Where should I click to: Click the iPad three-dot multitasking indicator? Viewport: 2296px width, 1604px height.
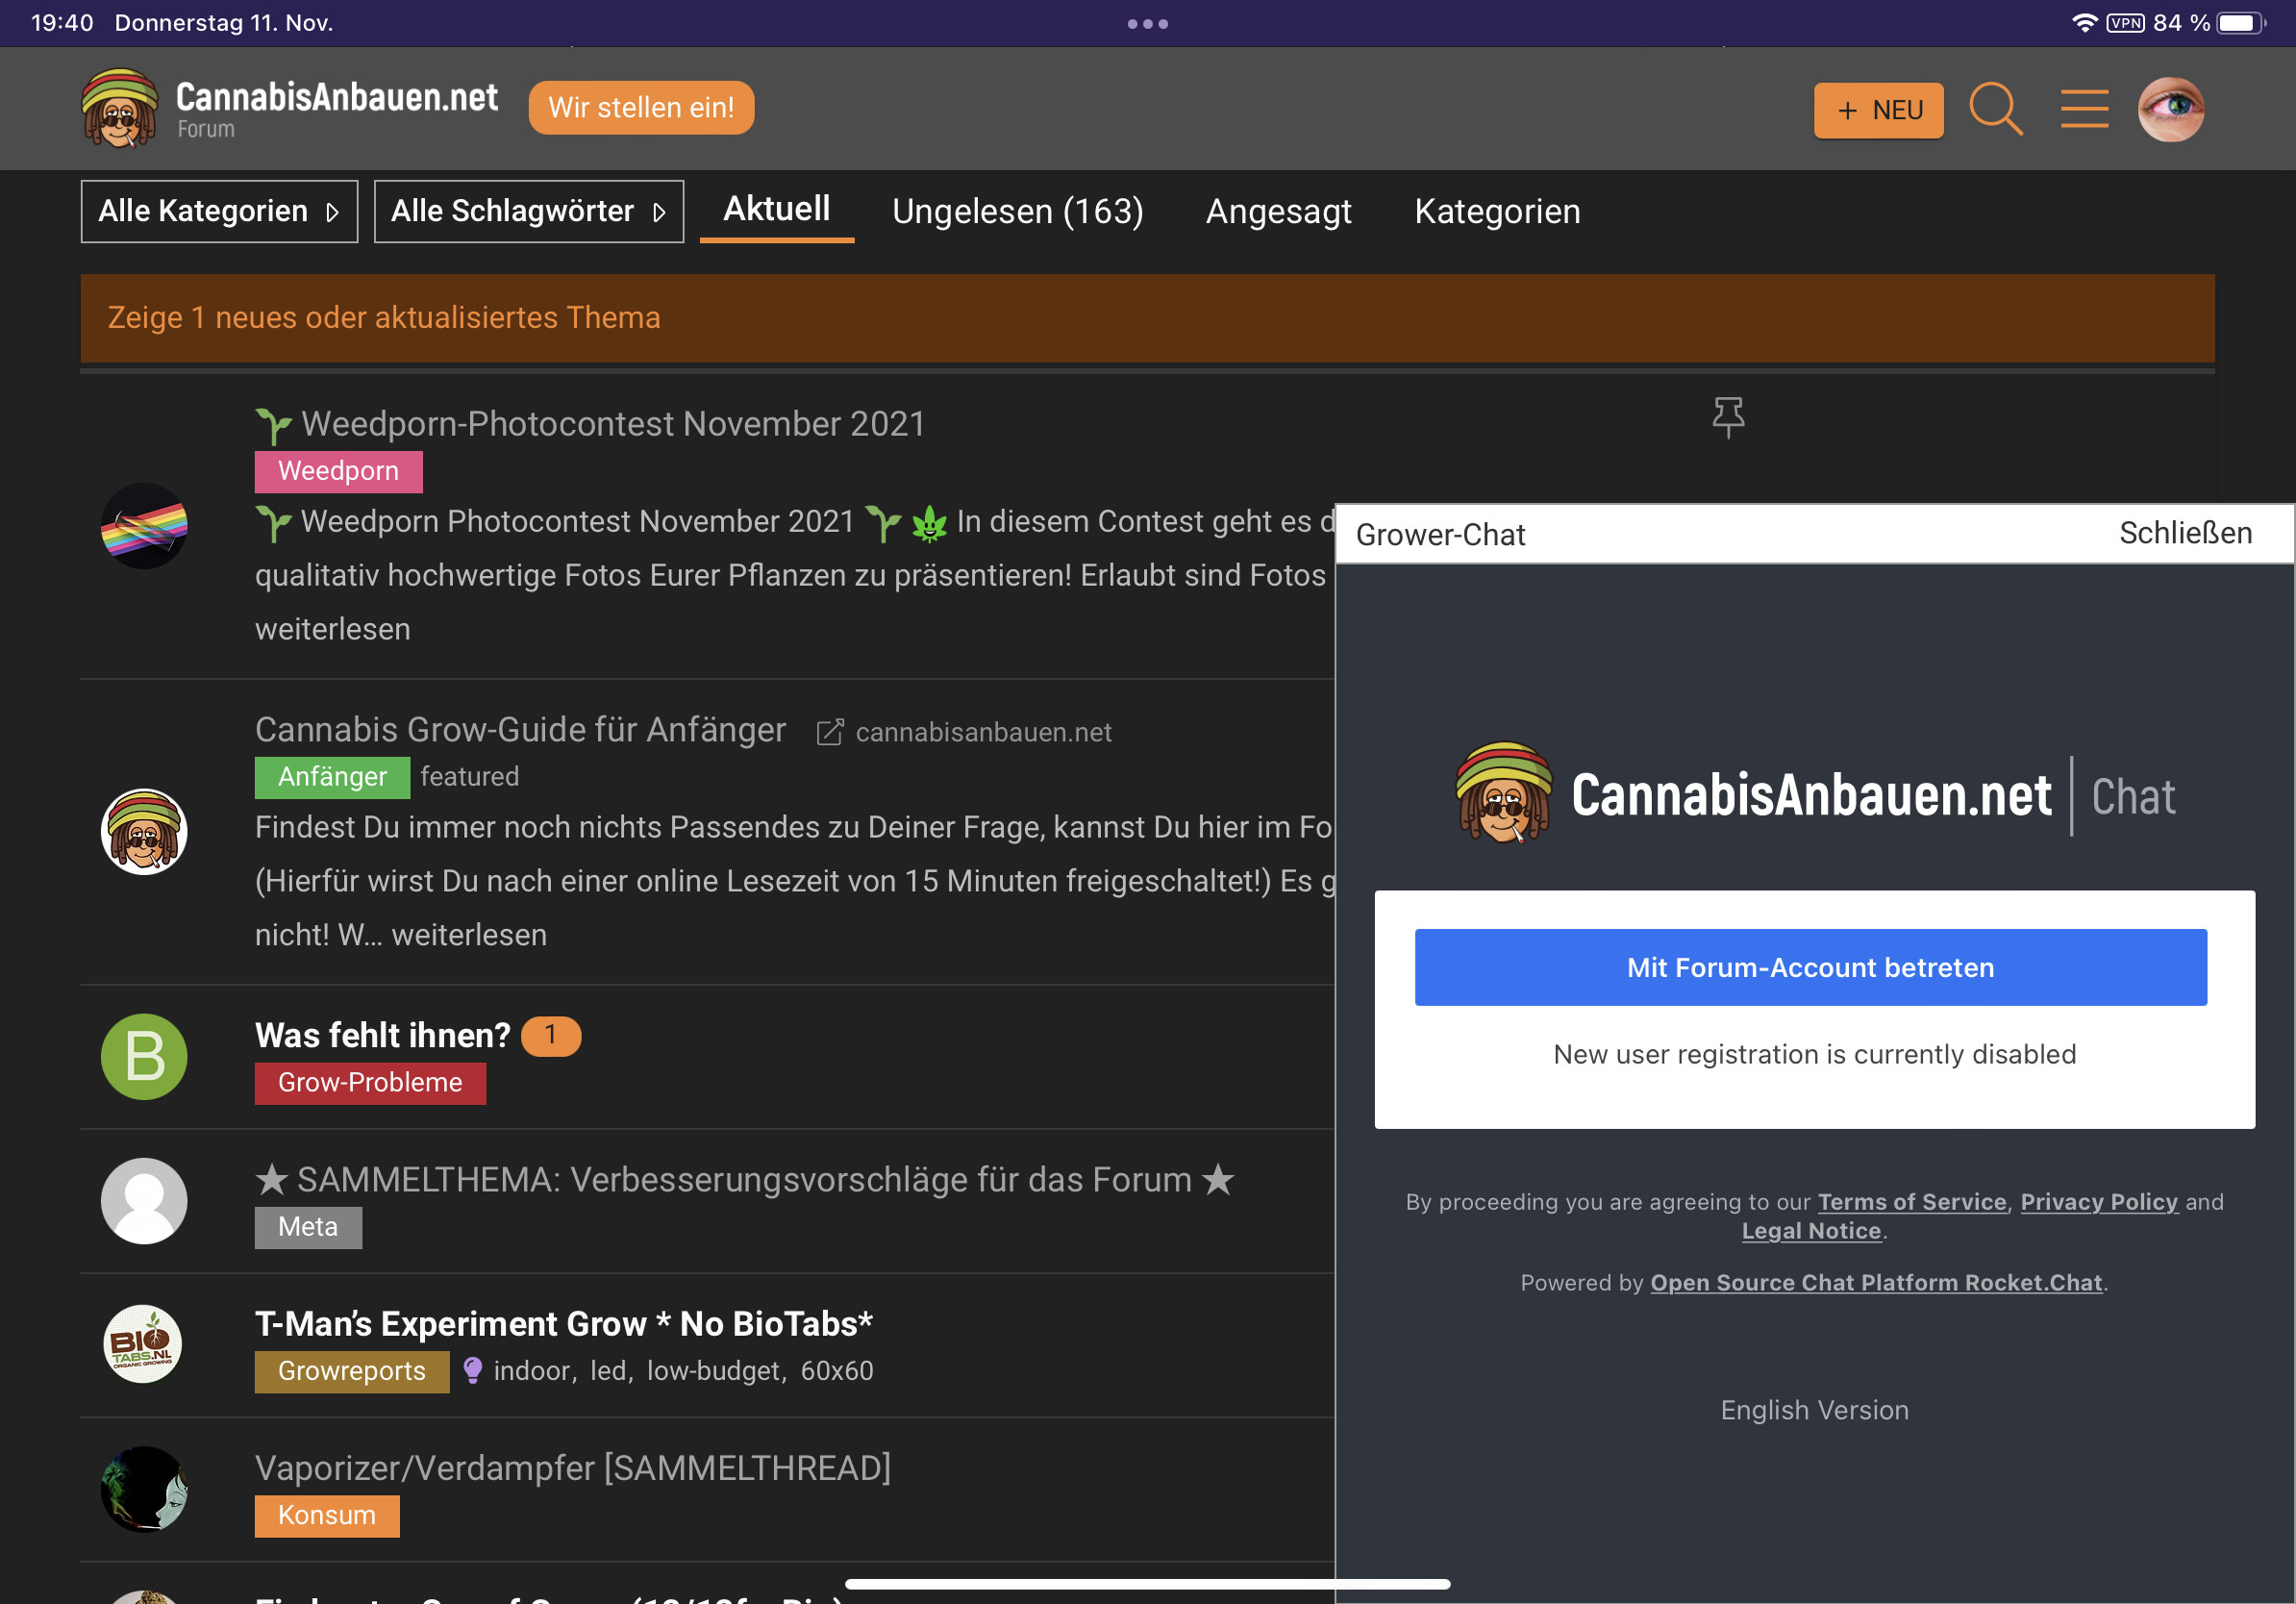tap(1147, 23)
